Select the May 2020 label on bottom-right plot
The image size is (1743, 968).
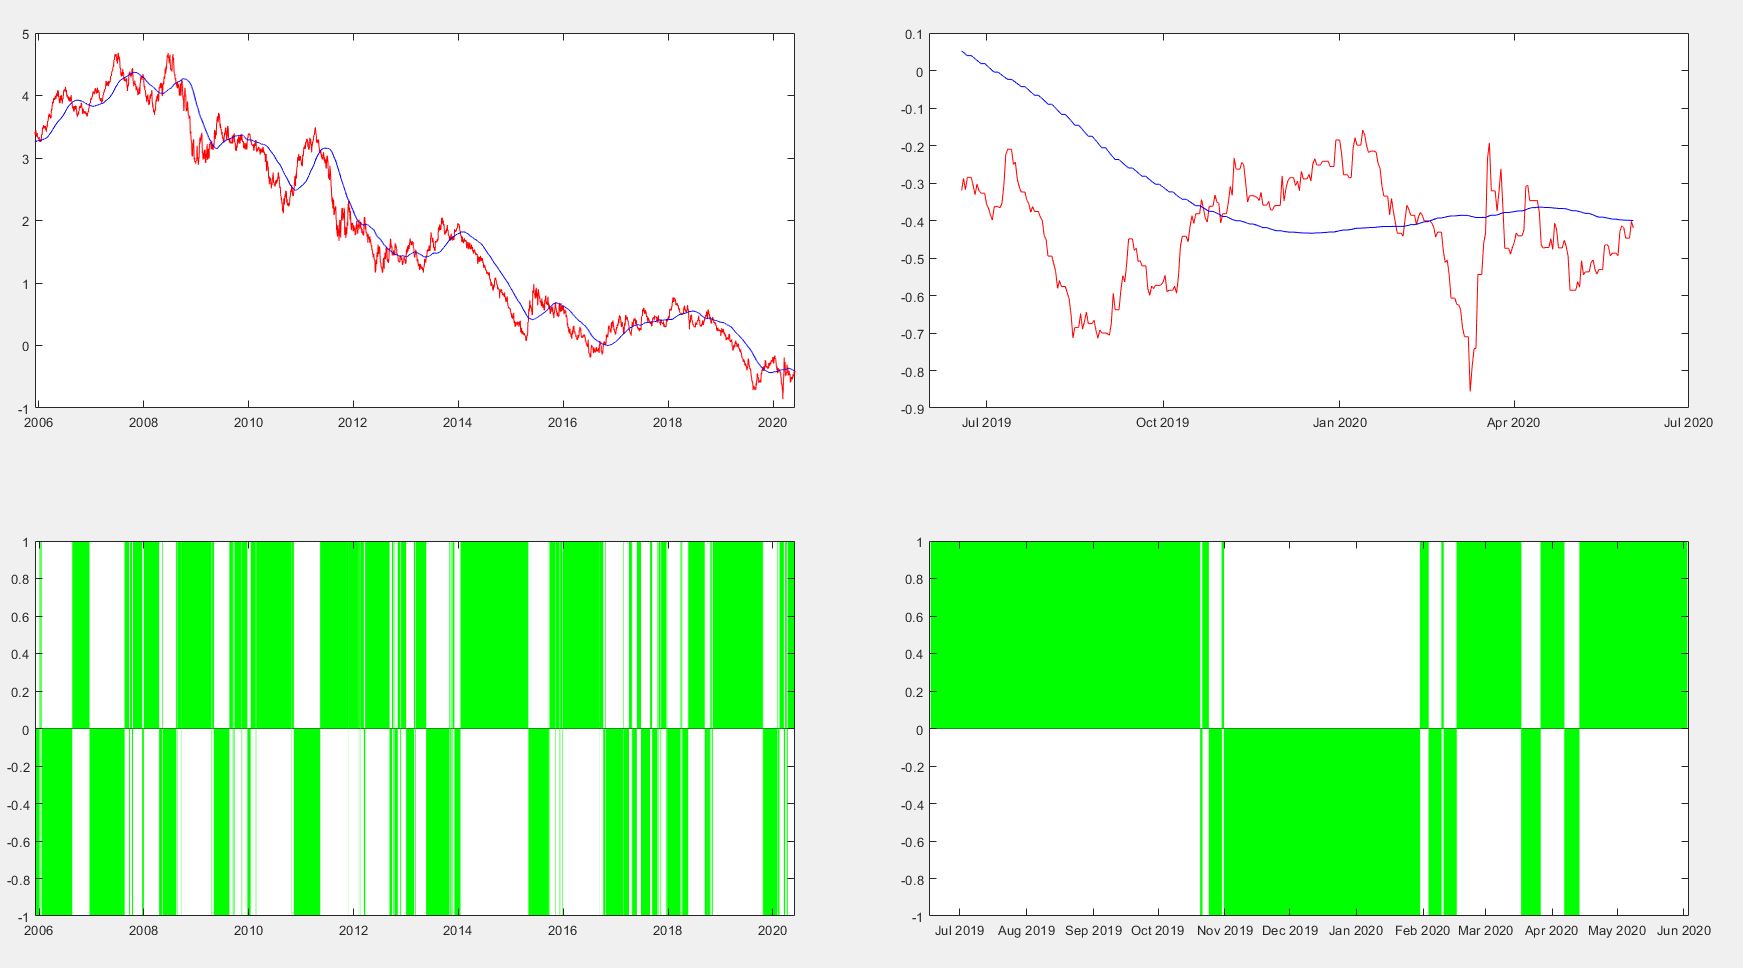(x=1616, y=930)
